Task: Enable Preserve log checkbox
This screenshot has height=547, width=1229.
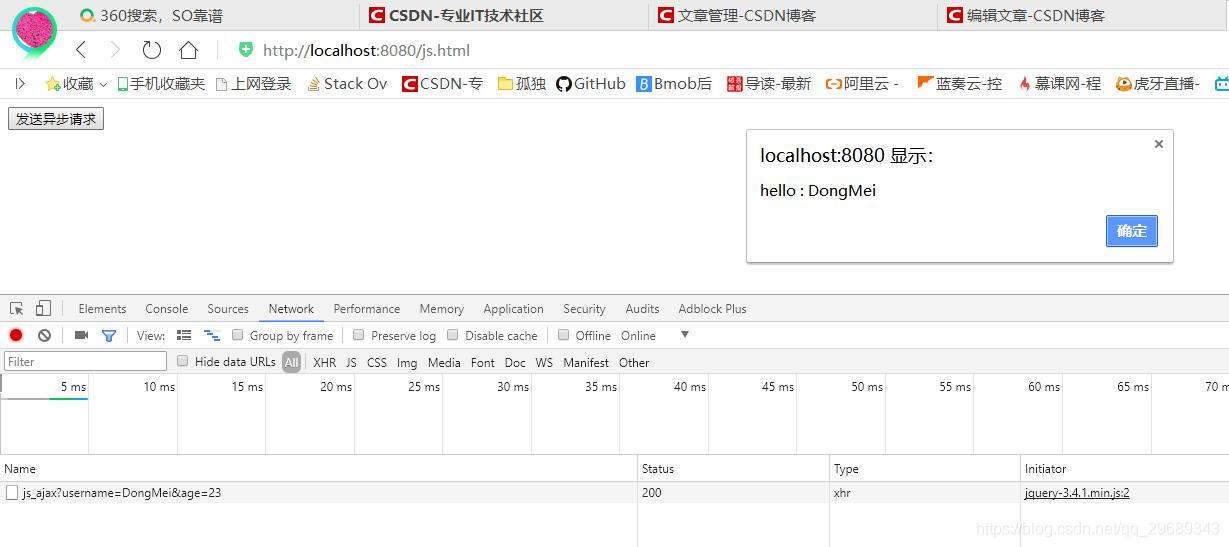Action: (x=360, y=335)
